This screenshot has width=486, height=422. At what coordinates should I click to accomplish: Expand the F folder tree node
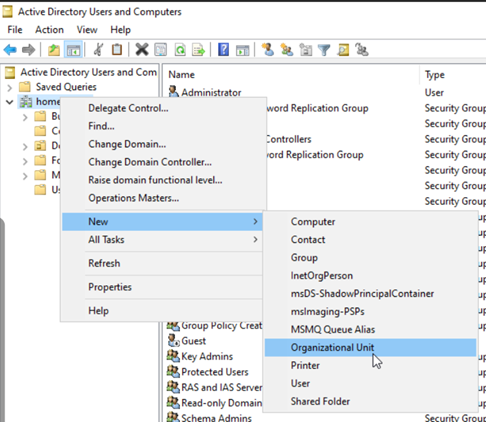pos(25,161)
